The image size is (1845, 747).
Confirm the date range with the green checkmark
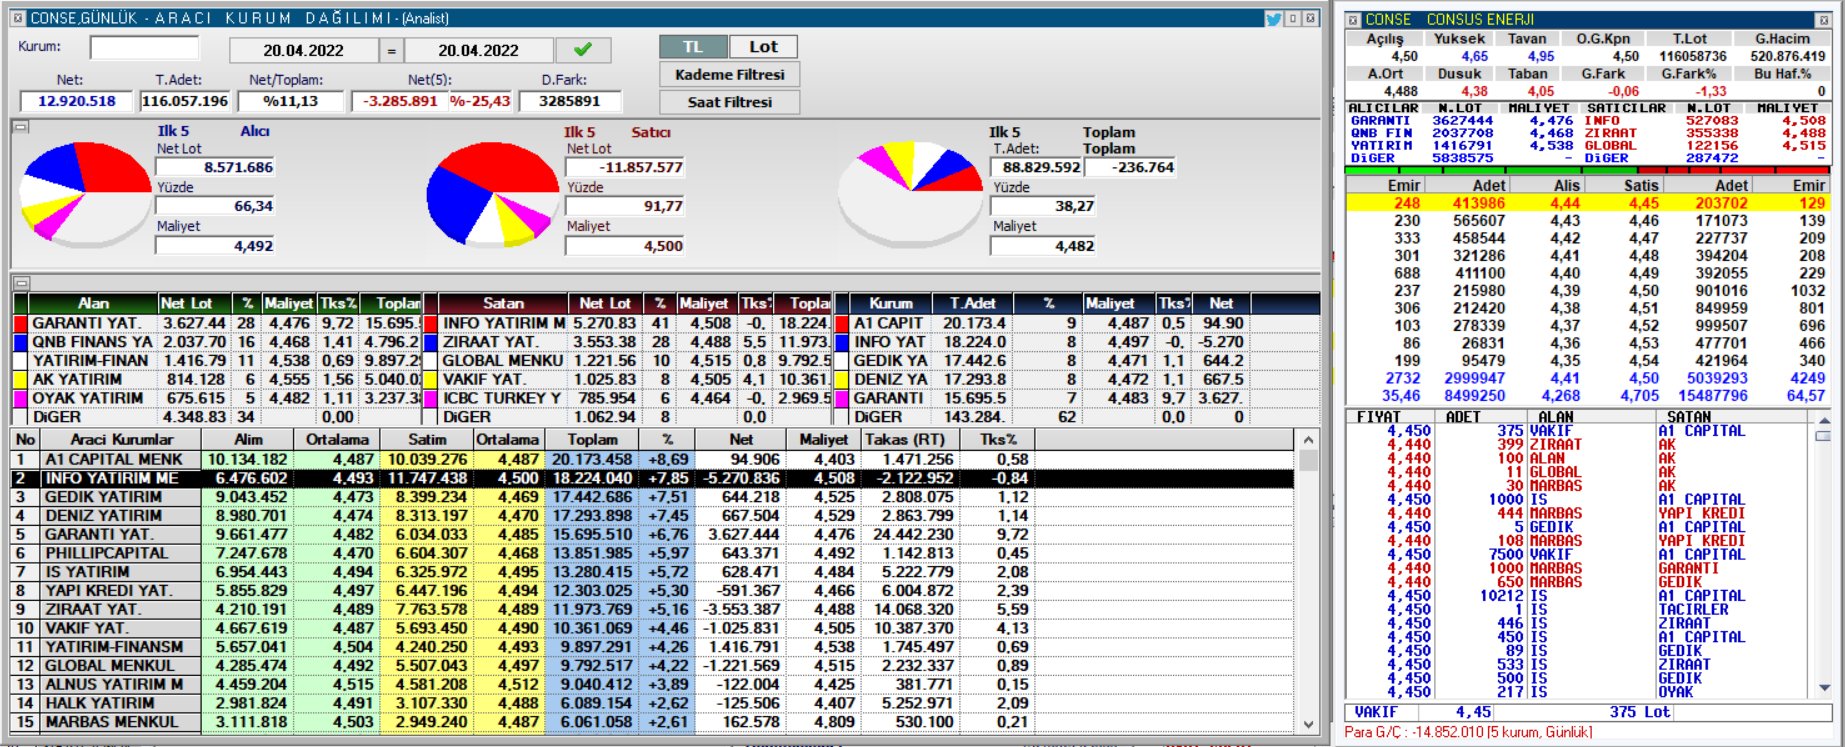[582, 50]
